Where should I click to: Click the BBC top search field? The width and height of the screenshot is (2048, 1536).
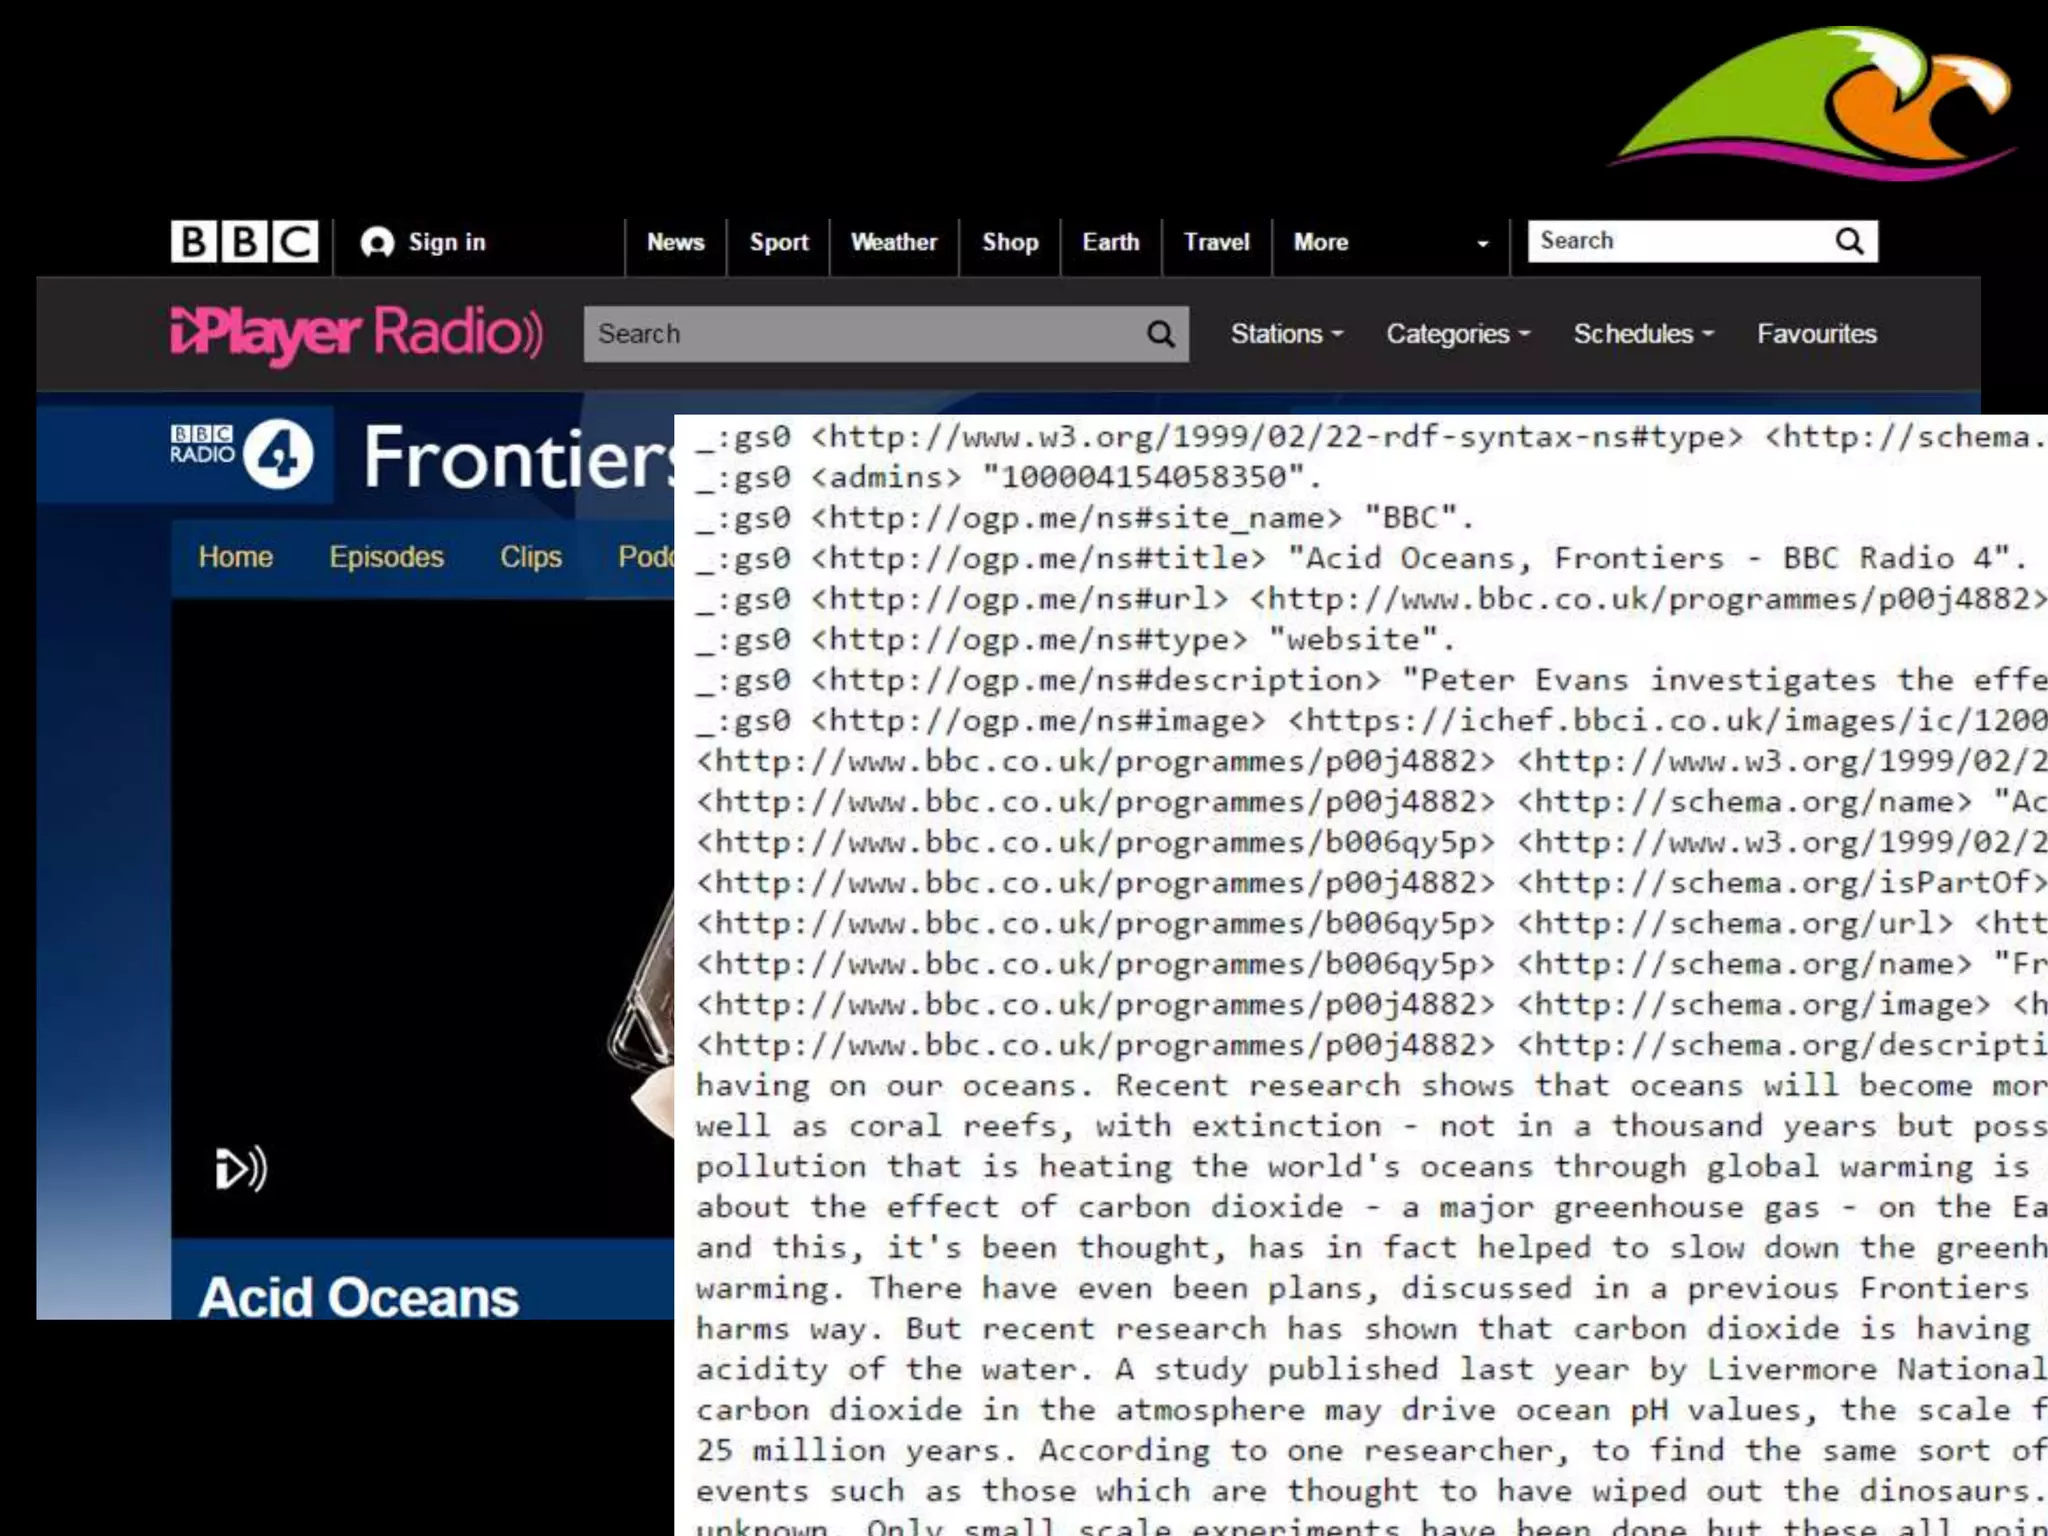(x=1680, y=241)
